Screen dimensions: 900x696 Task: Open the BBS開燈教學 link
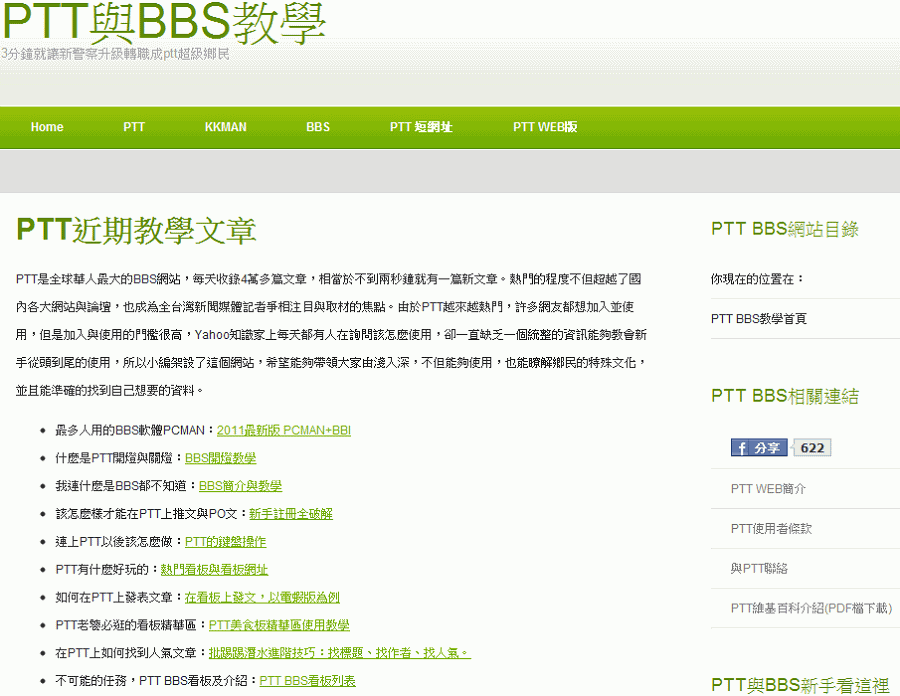(x=220, y=458)
